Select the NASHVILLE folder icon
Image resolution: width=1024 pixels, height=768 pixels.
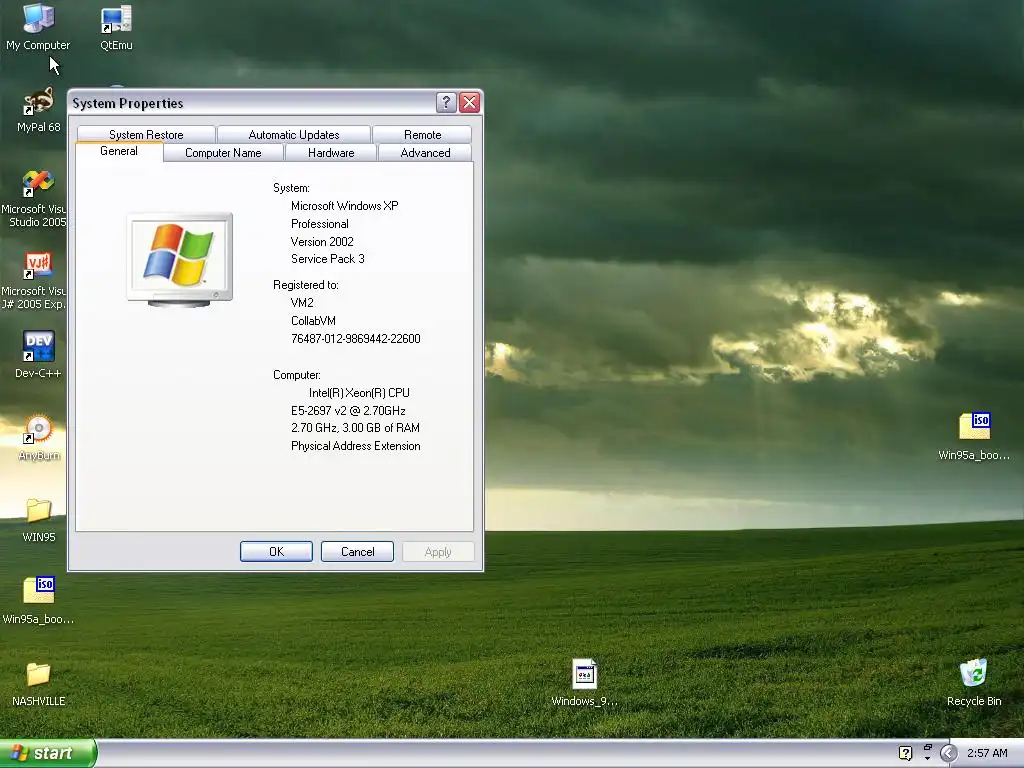39,682
